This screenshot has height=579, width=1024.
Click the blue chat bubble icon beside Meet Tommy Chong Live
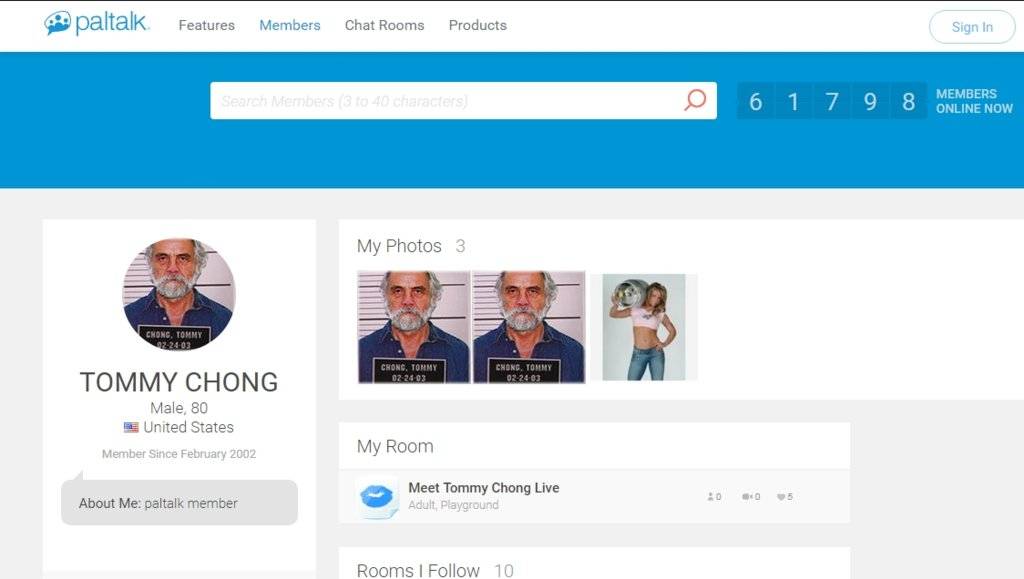tap(377, 495)
